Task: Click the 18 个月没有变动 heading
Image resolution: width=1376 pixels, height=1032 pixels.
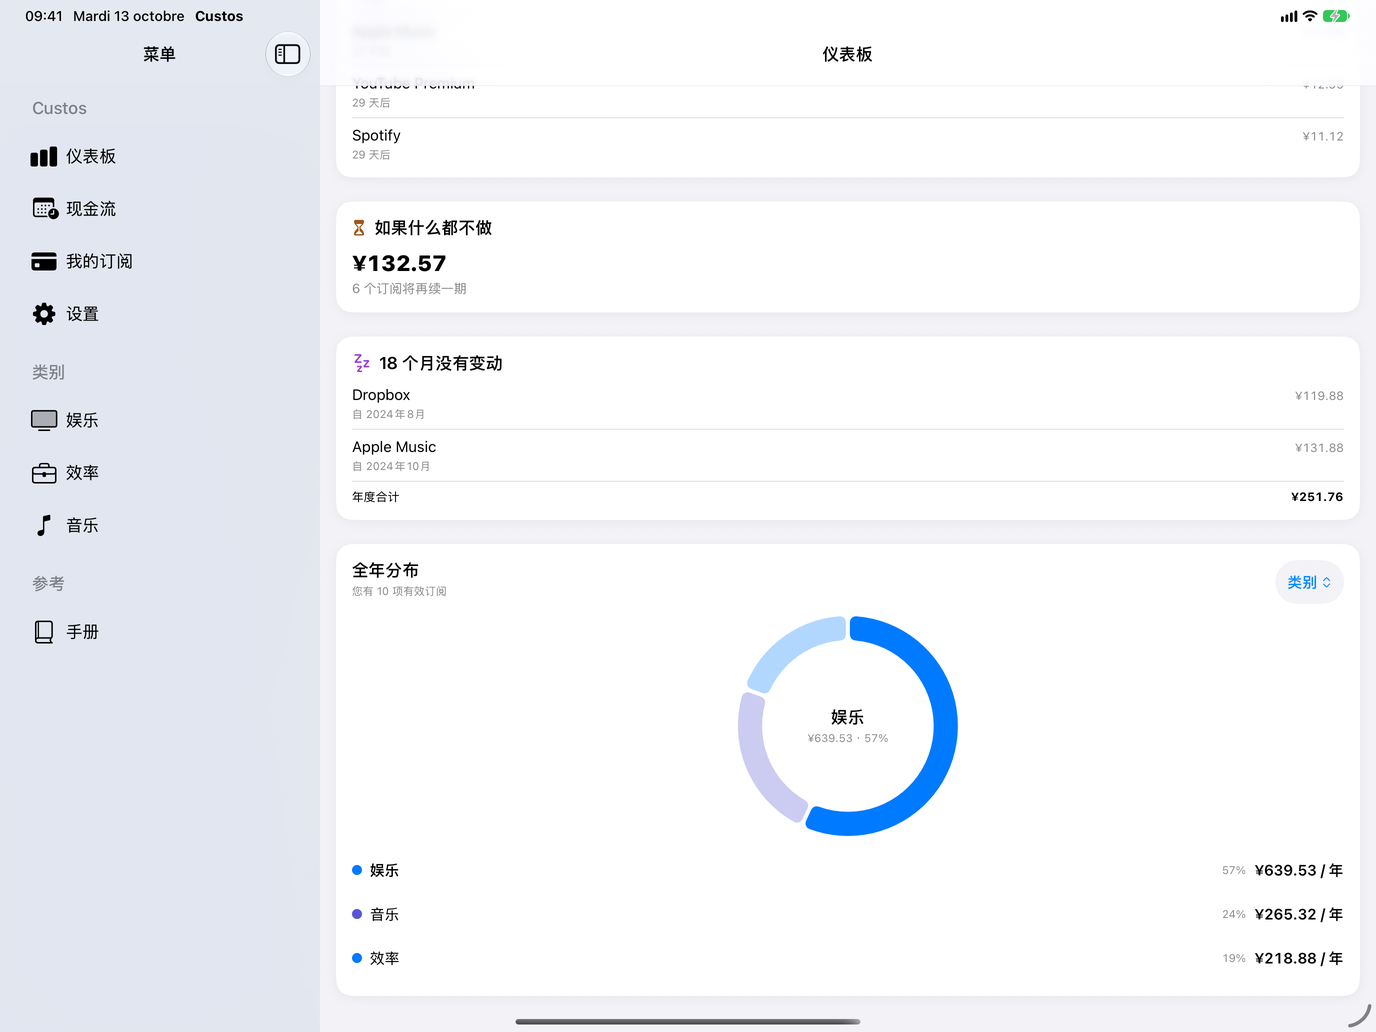Action: (x=441, y=363)
